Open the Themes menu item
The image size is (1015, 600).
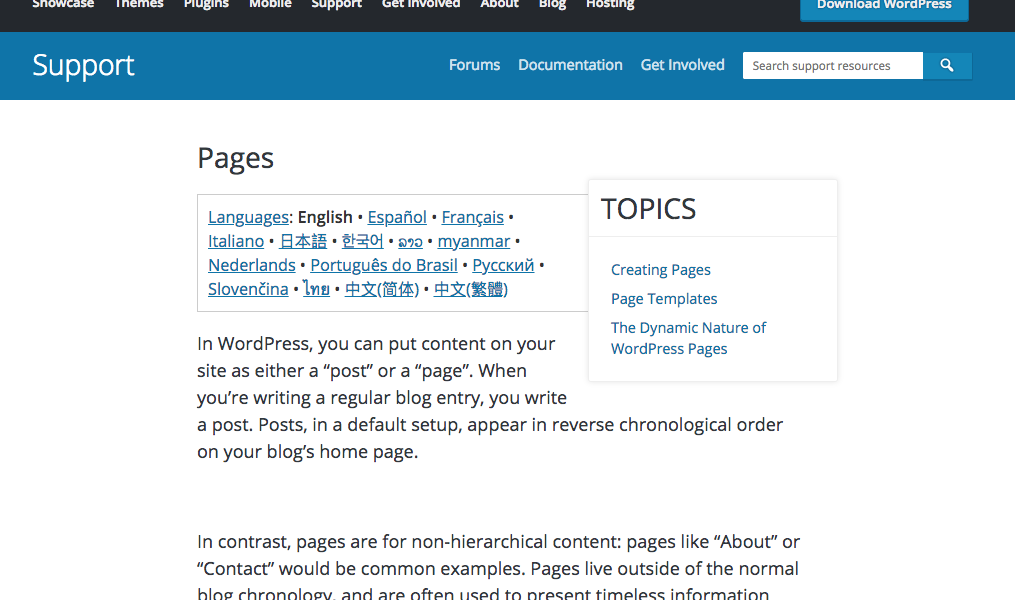pos(138,4)
